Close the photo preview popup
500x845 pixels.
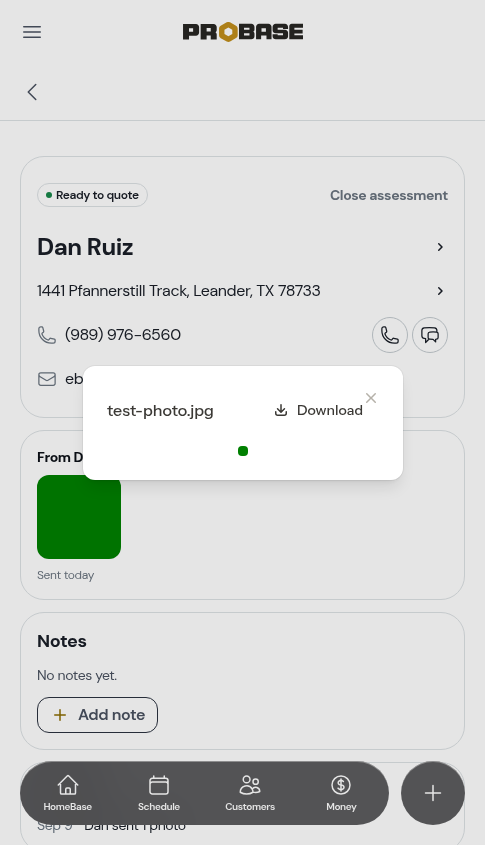371,398
